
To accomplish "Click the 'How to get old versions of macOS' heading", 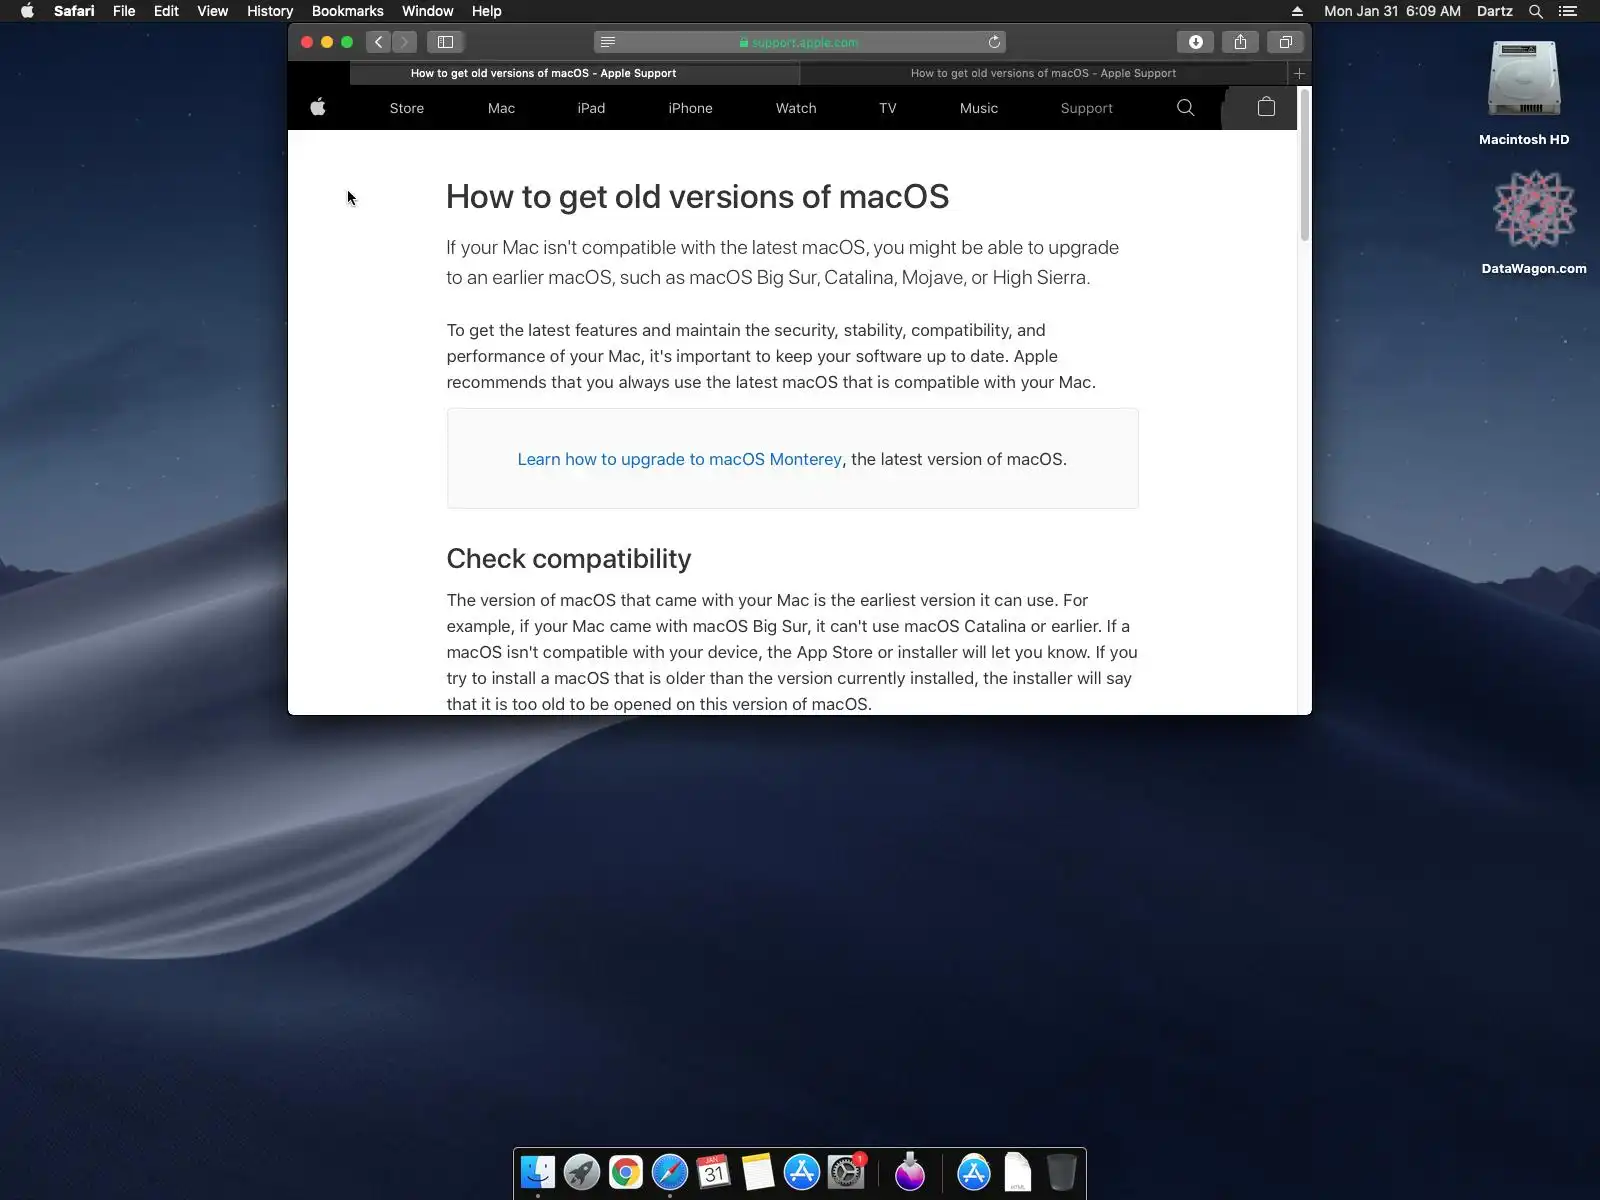I will [x=698, y=197].
